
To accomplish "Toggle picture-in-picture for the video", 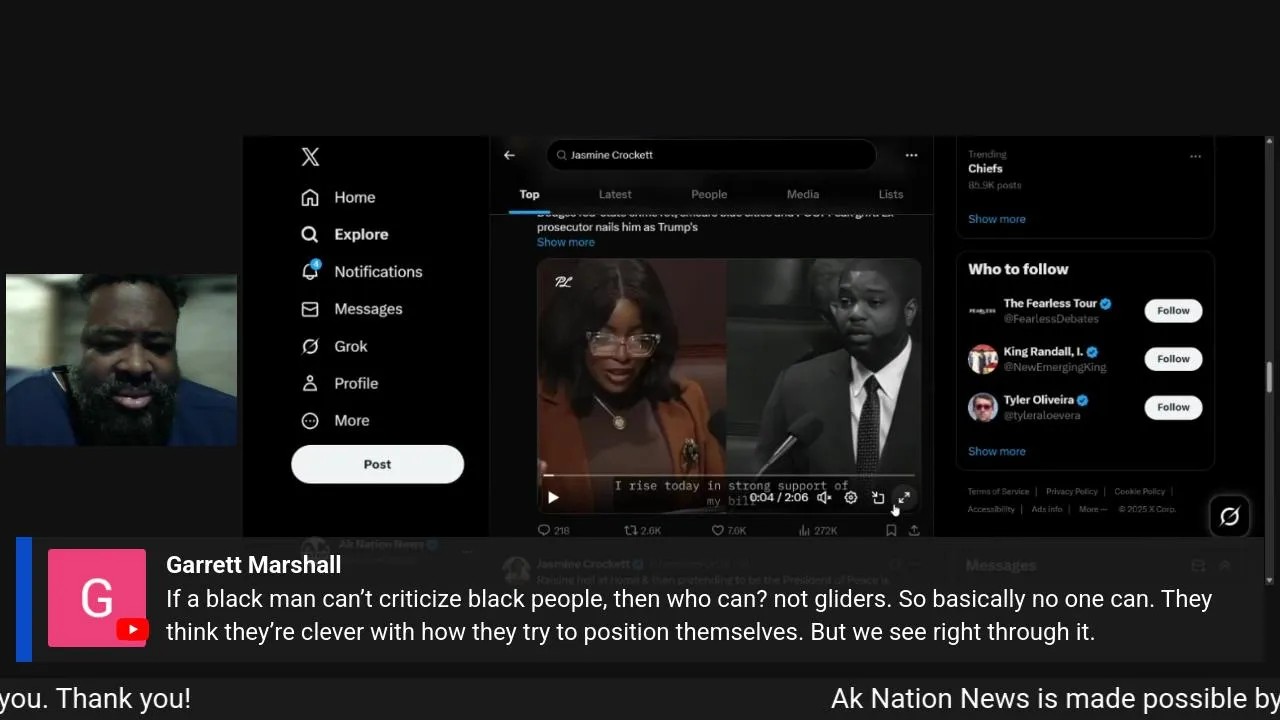I will pyautogui.click(x=878, y=497).
